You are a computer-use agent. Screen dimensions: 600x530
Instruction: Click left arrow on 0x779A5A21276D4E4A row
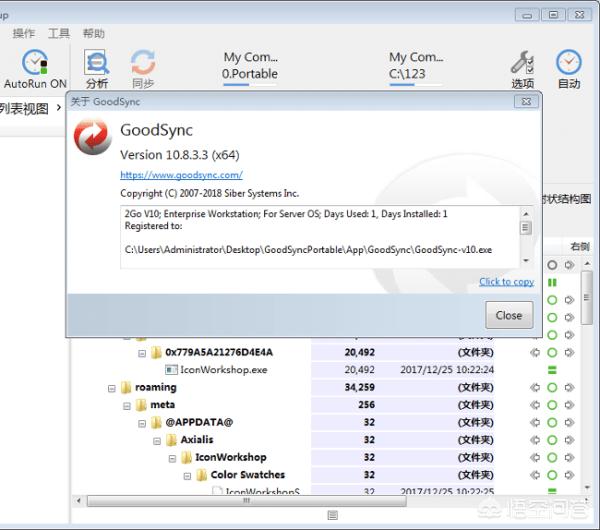tap(535, 352)
